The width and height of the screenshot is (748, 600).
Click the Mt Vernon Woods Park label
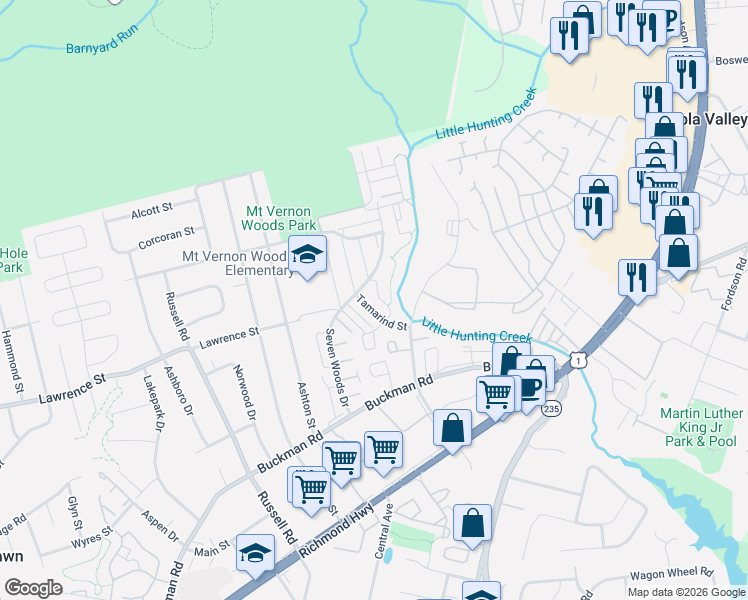point(279,218)
